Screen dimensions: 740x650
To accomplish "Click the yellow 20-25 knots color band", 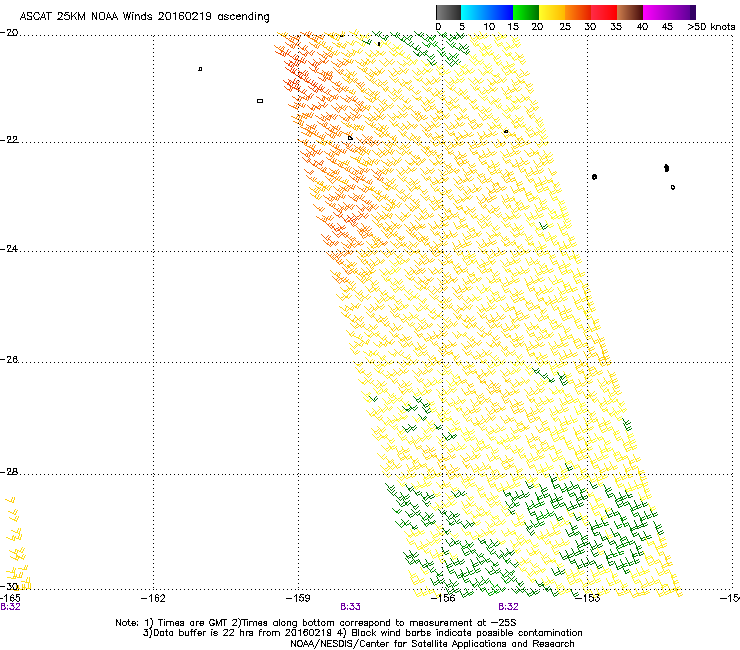I will coord(552,12).
